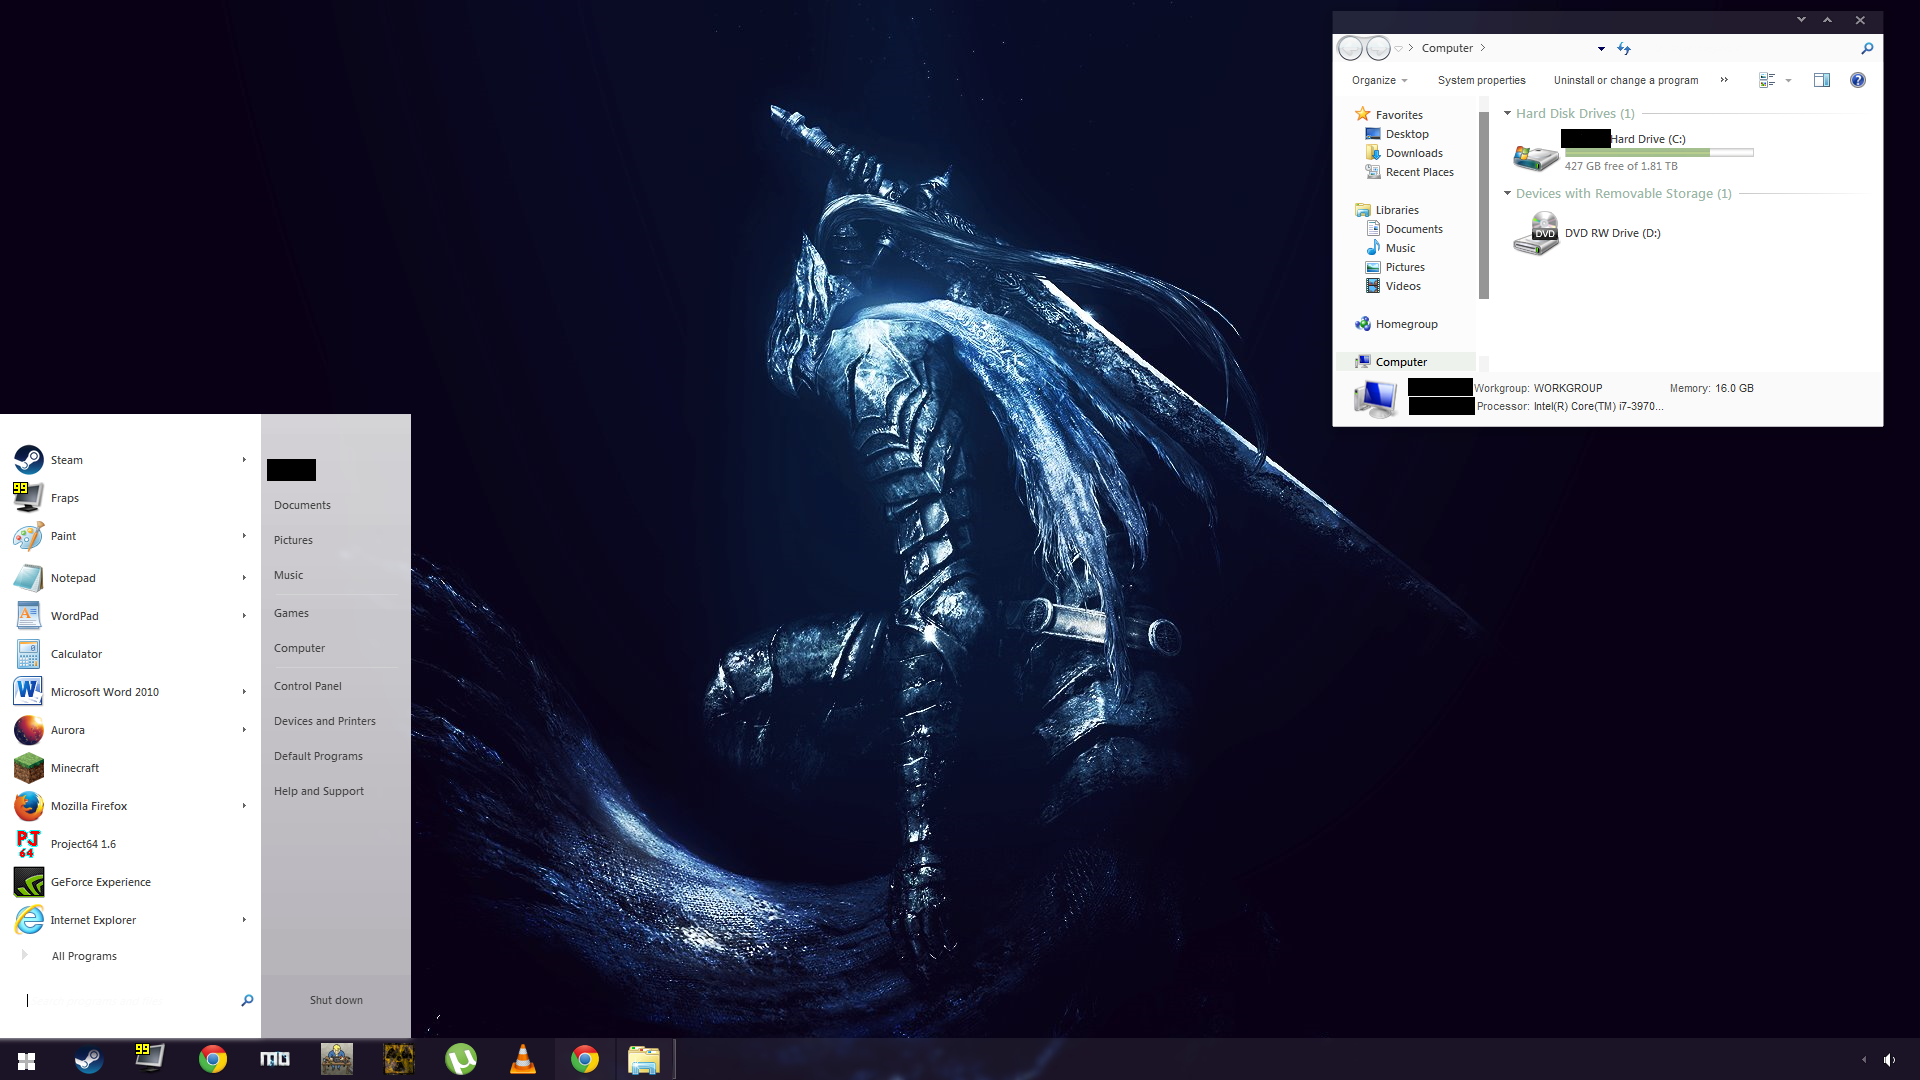The height and width of the screenshot is (1080, 1920).
Task: Open GeForce Experience
Action: [x=130, y=882]
